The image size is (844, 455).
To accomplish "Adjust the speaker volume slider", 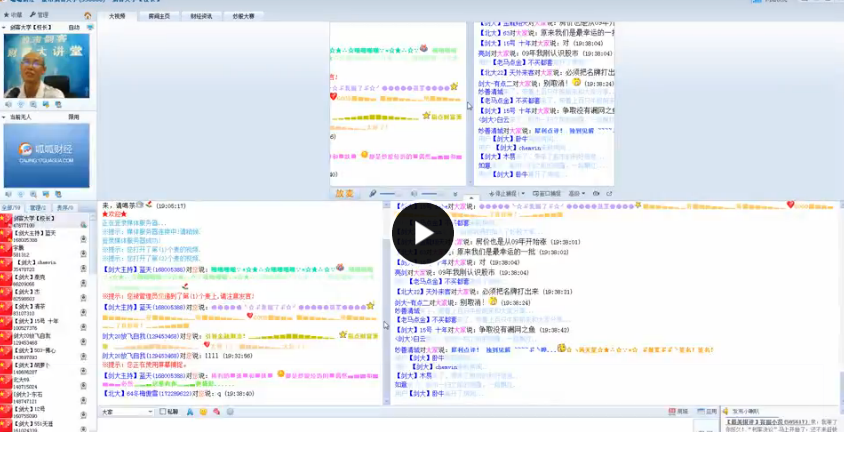I will pos(432,194).
